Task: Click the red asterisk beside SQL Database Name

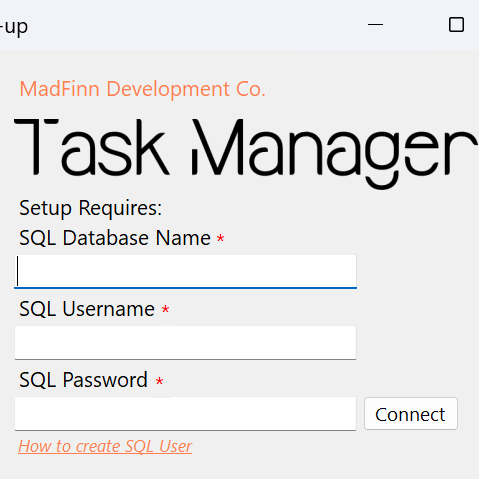Action: click(x=220, y=238)
